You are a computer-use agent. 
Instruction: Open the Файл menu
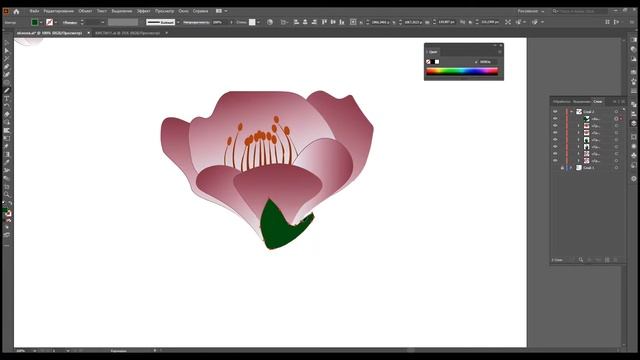click(35, 11)
